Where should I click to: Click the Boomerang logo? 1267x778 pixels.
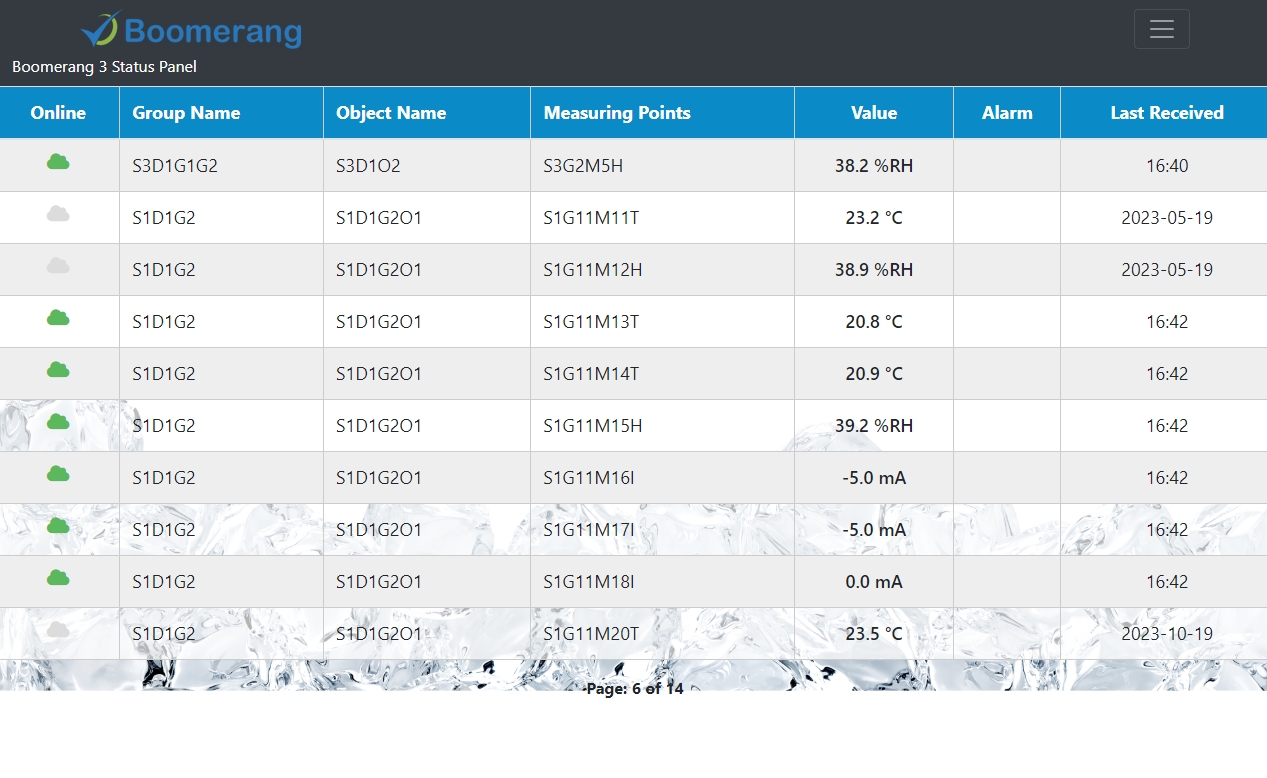pos(191,30)
